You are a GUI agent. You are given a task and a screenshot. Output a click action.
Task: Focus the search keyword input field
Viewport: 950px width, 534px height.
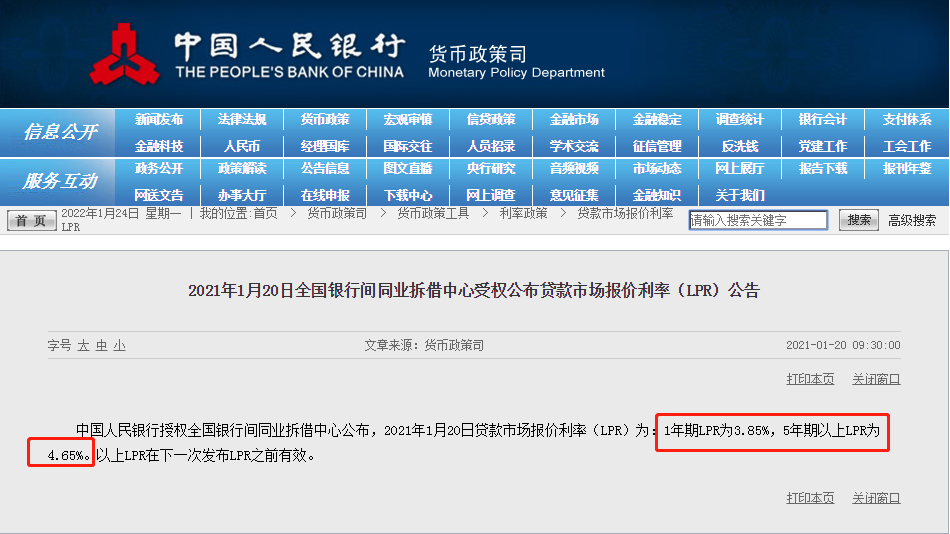pyautogui.click(x=758, y=220)
